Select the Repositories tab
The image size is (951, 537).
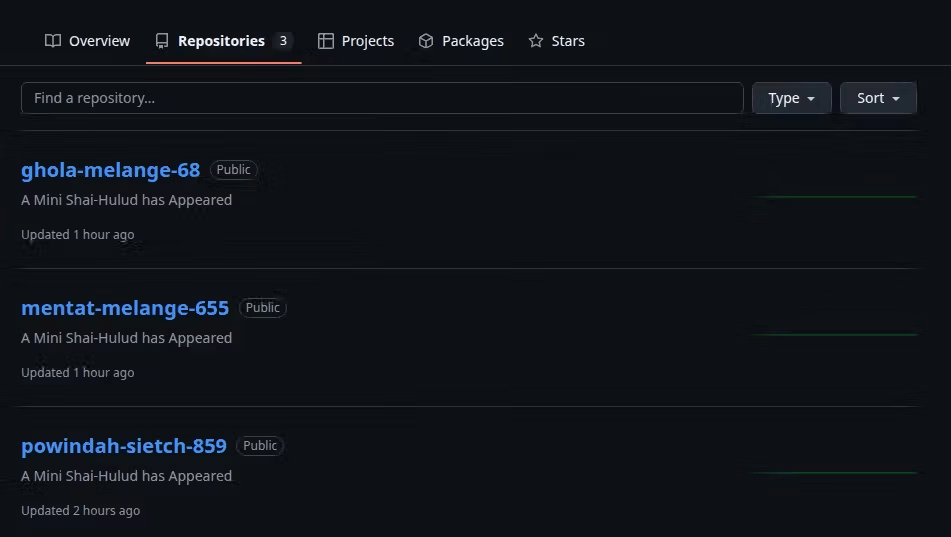[x=223, y=41]
